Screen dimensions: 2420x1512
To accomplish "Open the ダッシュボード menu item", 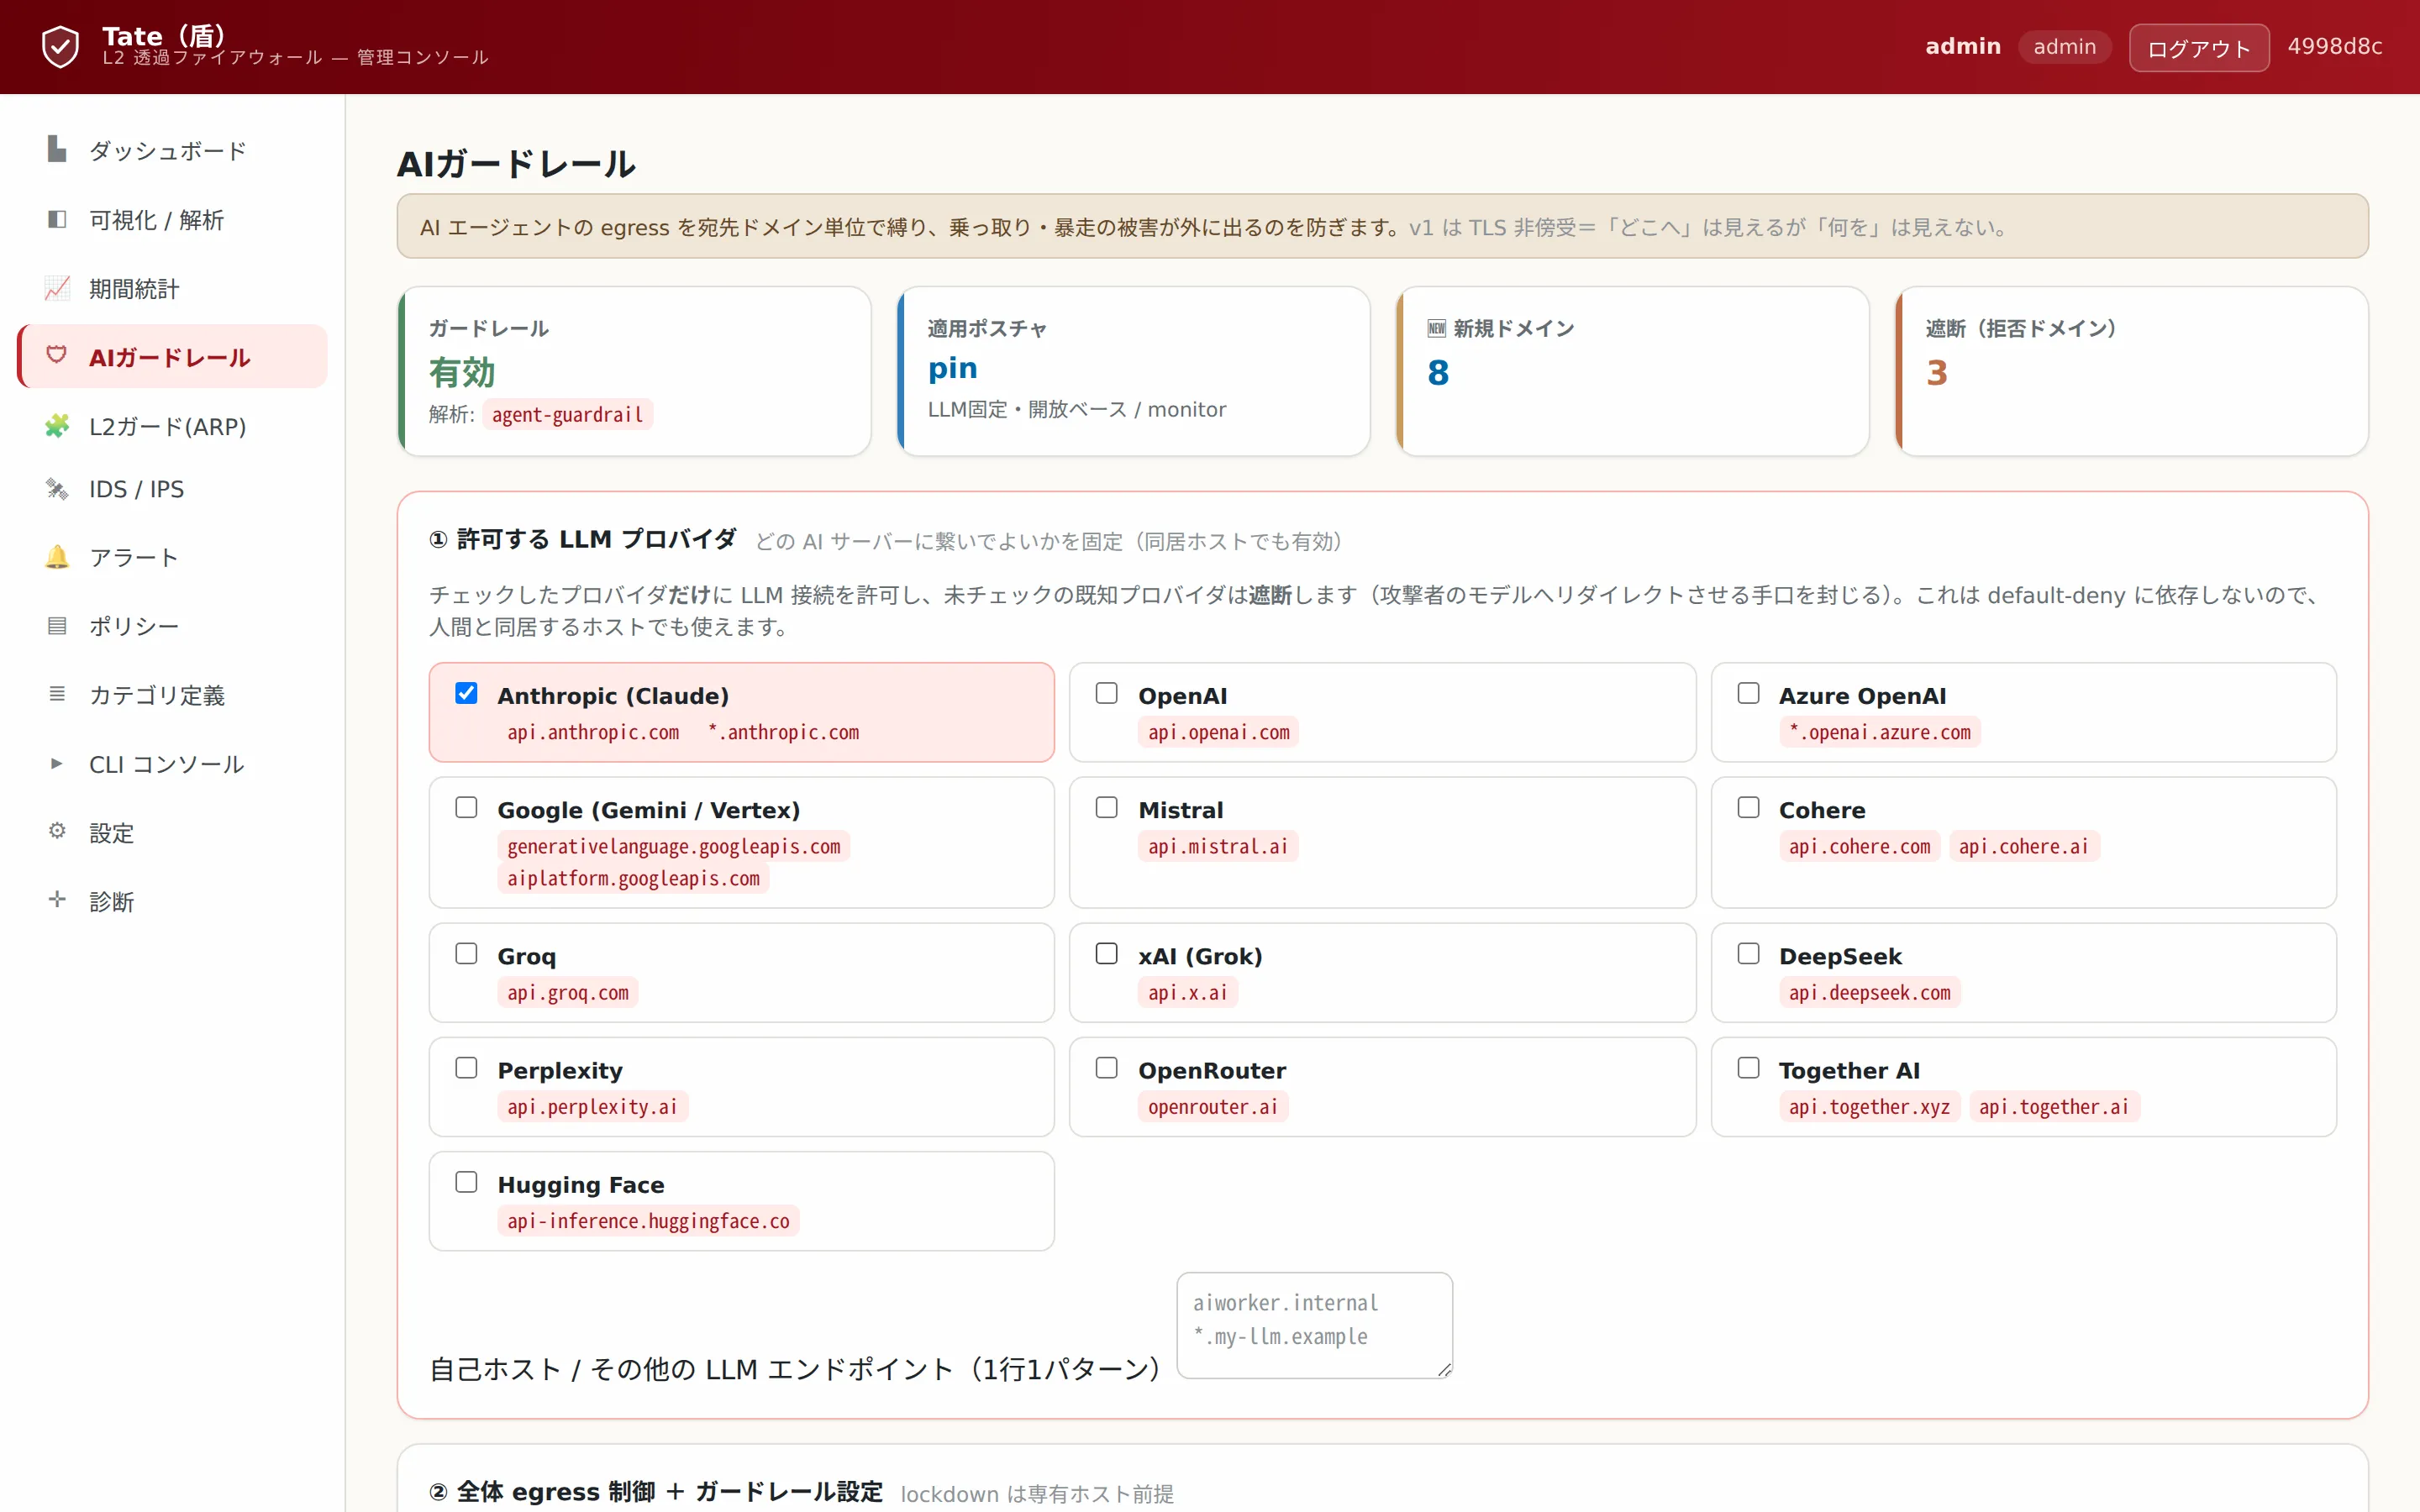I will tap(173, 150).
